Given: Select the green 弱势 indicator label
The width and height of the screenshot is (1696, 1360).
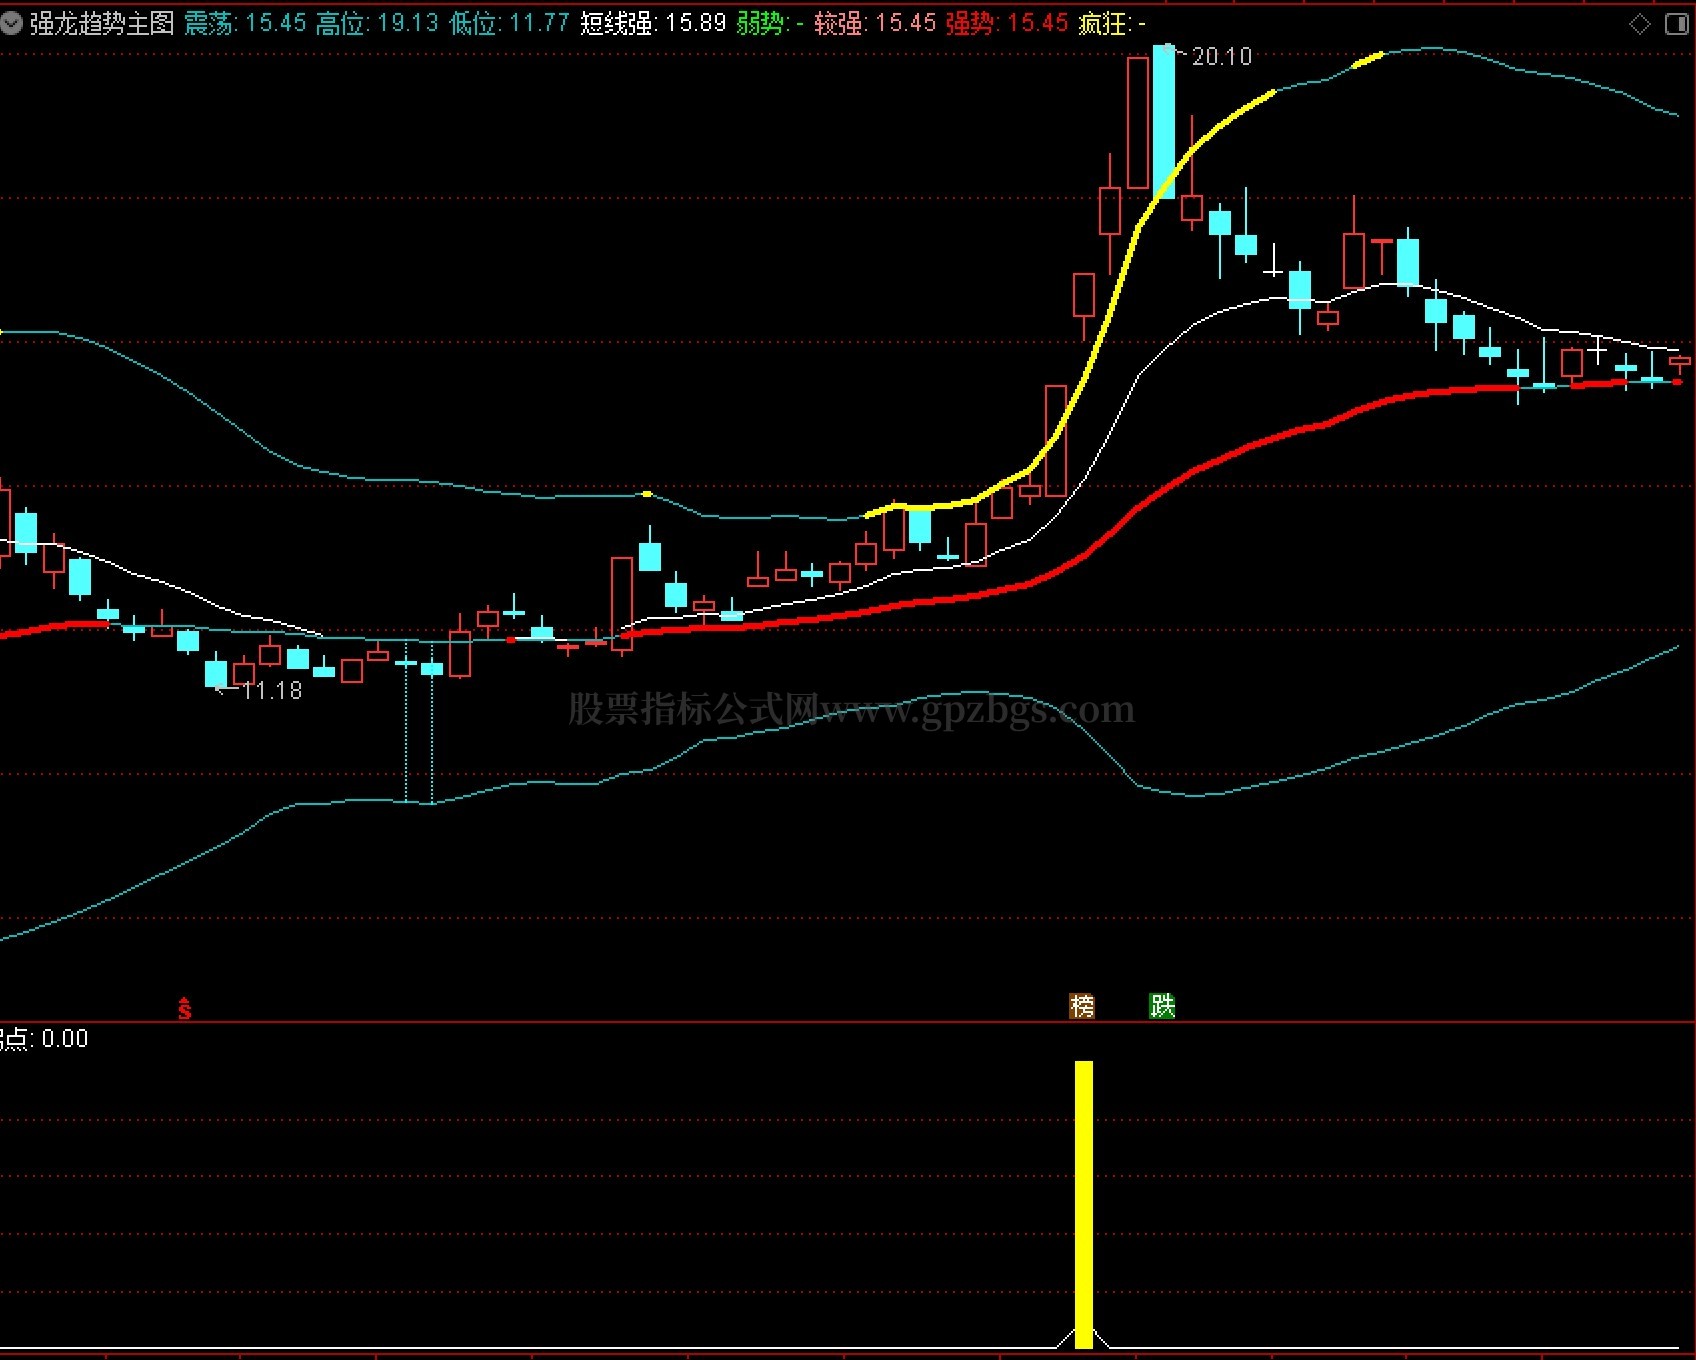Looking at the screenshot, I should 761,23.
